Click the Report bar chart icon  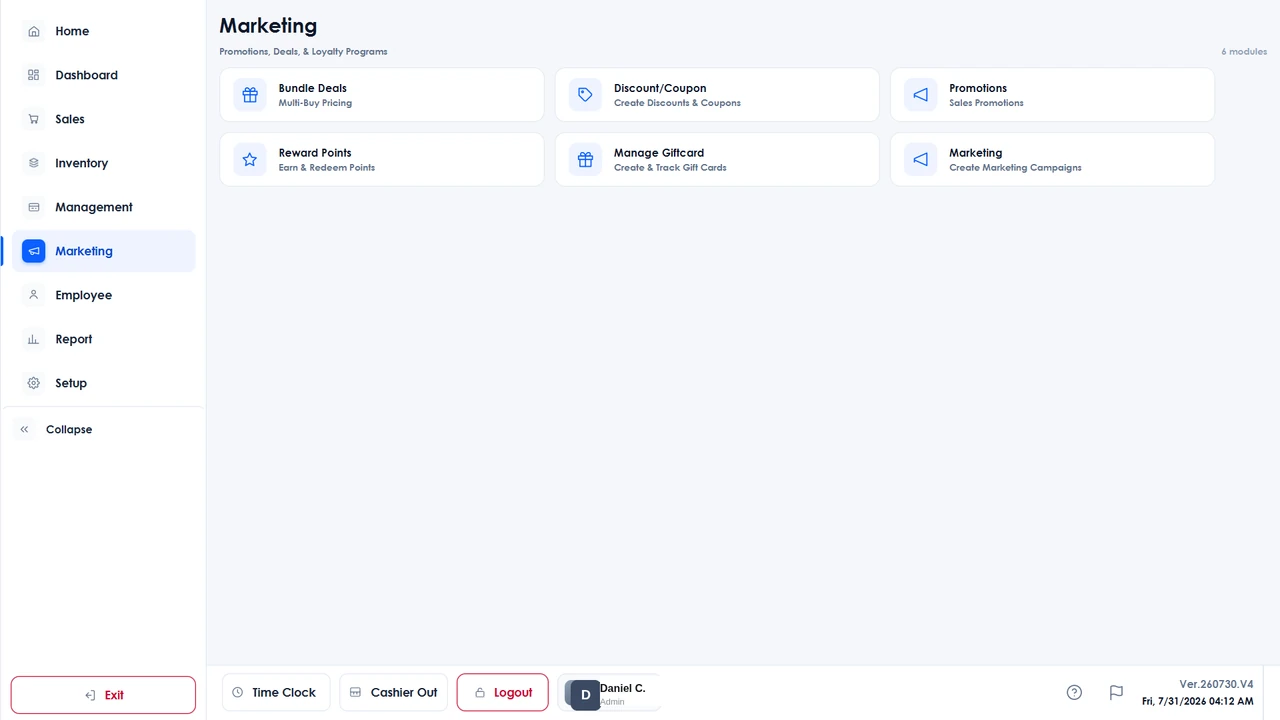[x=34, y=339]
